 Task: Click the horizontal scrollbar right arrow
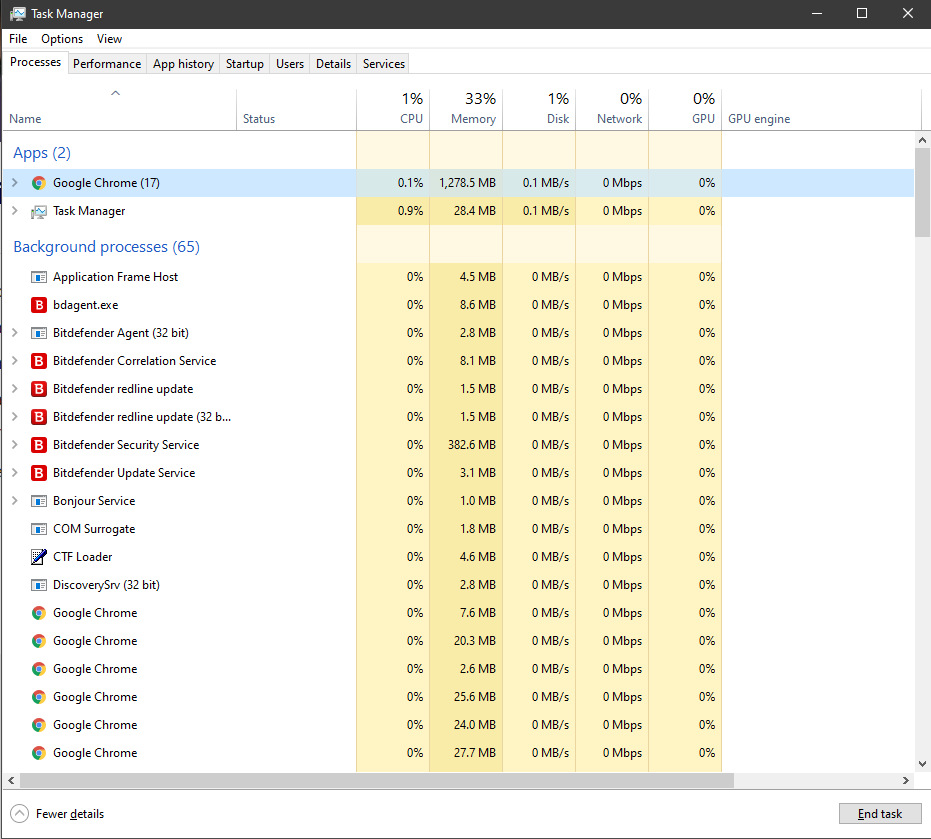[905, 780]
